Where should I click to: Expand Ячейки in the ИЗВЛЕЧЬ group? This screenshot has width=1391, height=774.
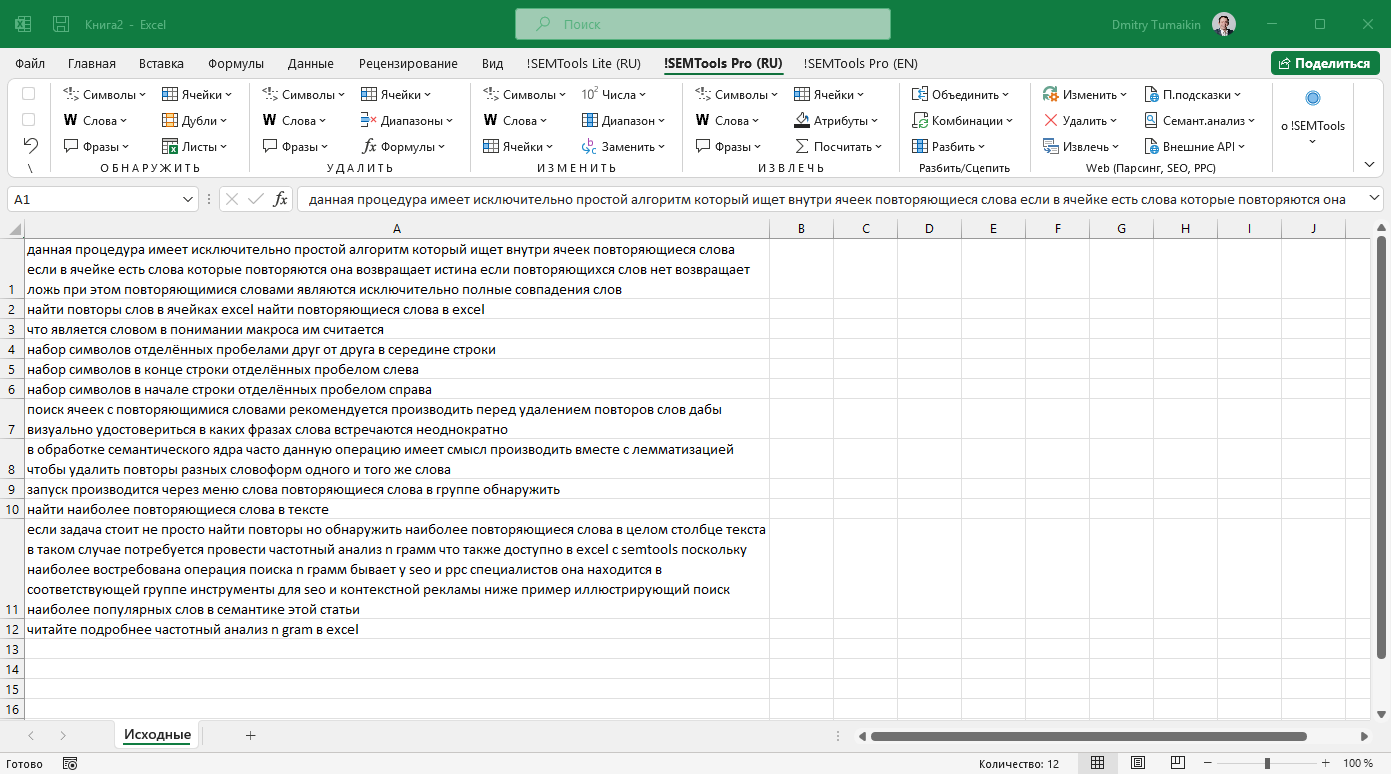pos(829,95)
